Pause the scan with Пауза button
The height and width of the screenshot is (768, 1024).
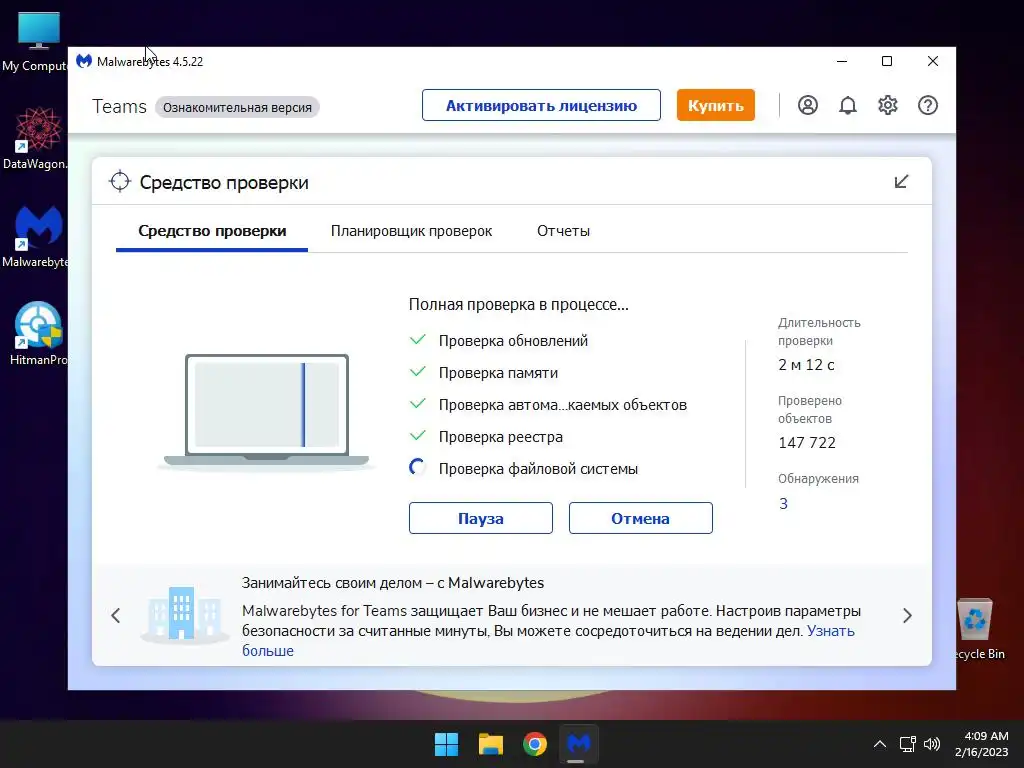click(x=481, y=518)
